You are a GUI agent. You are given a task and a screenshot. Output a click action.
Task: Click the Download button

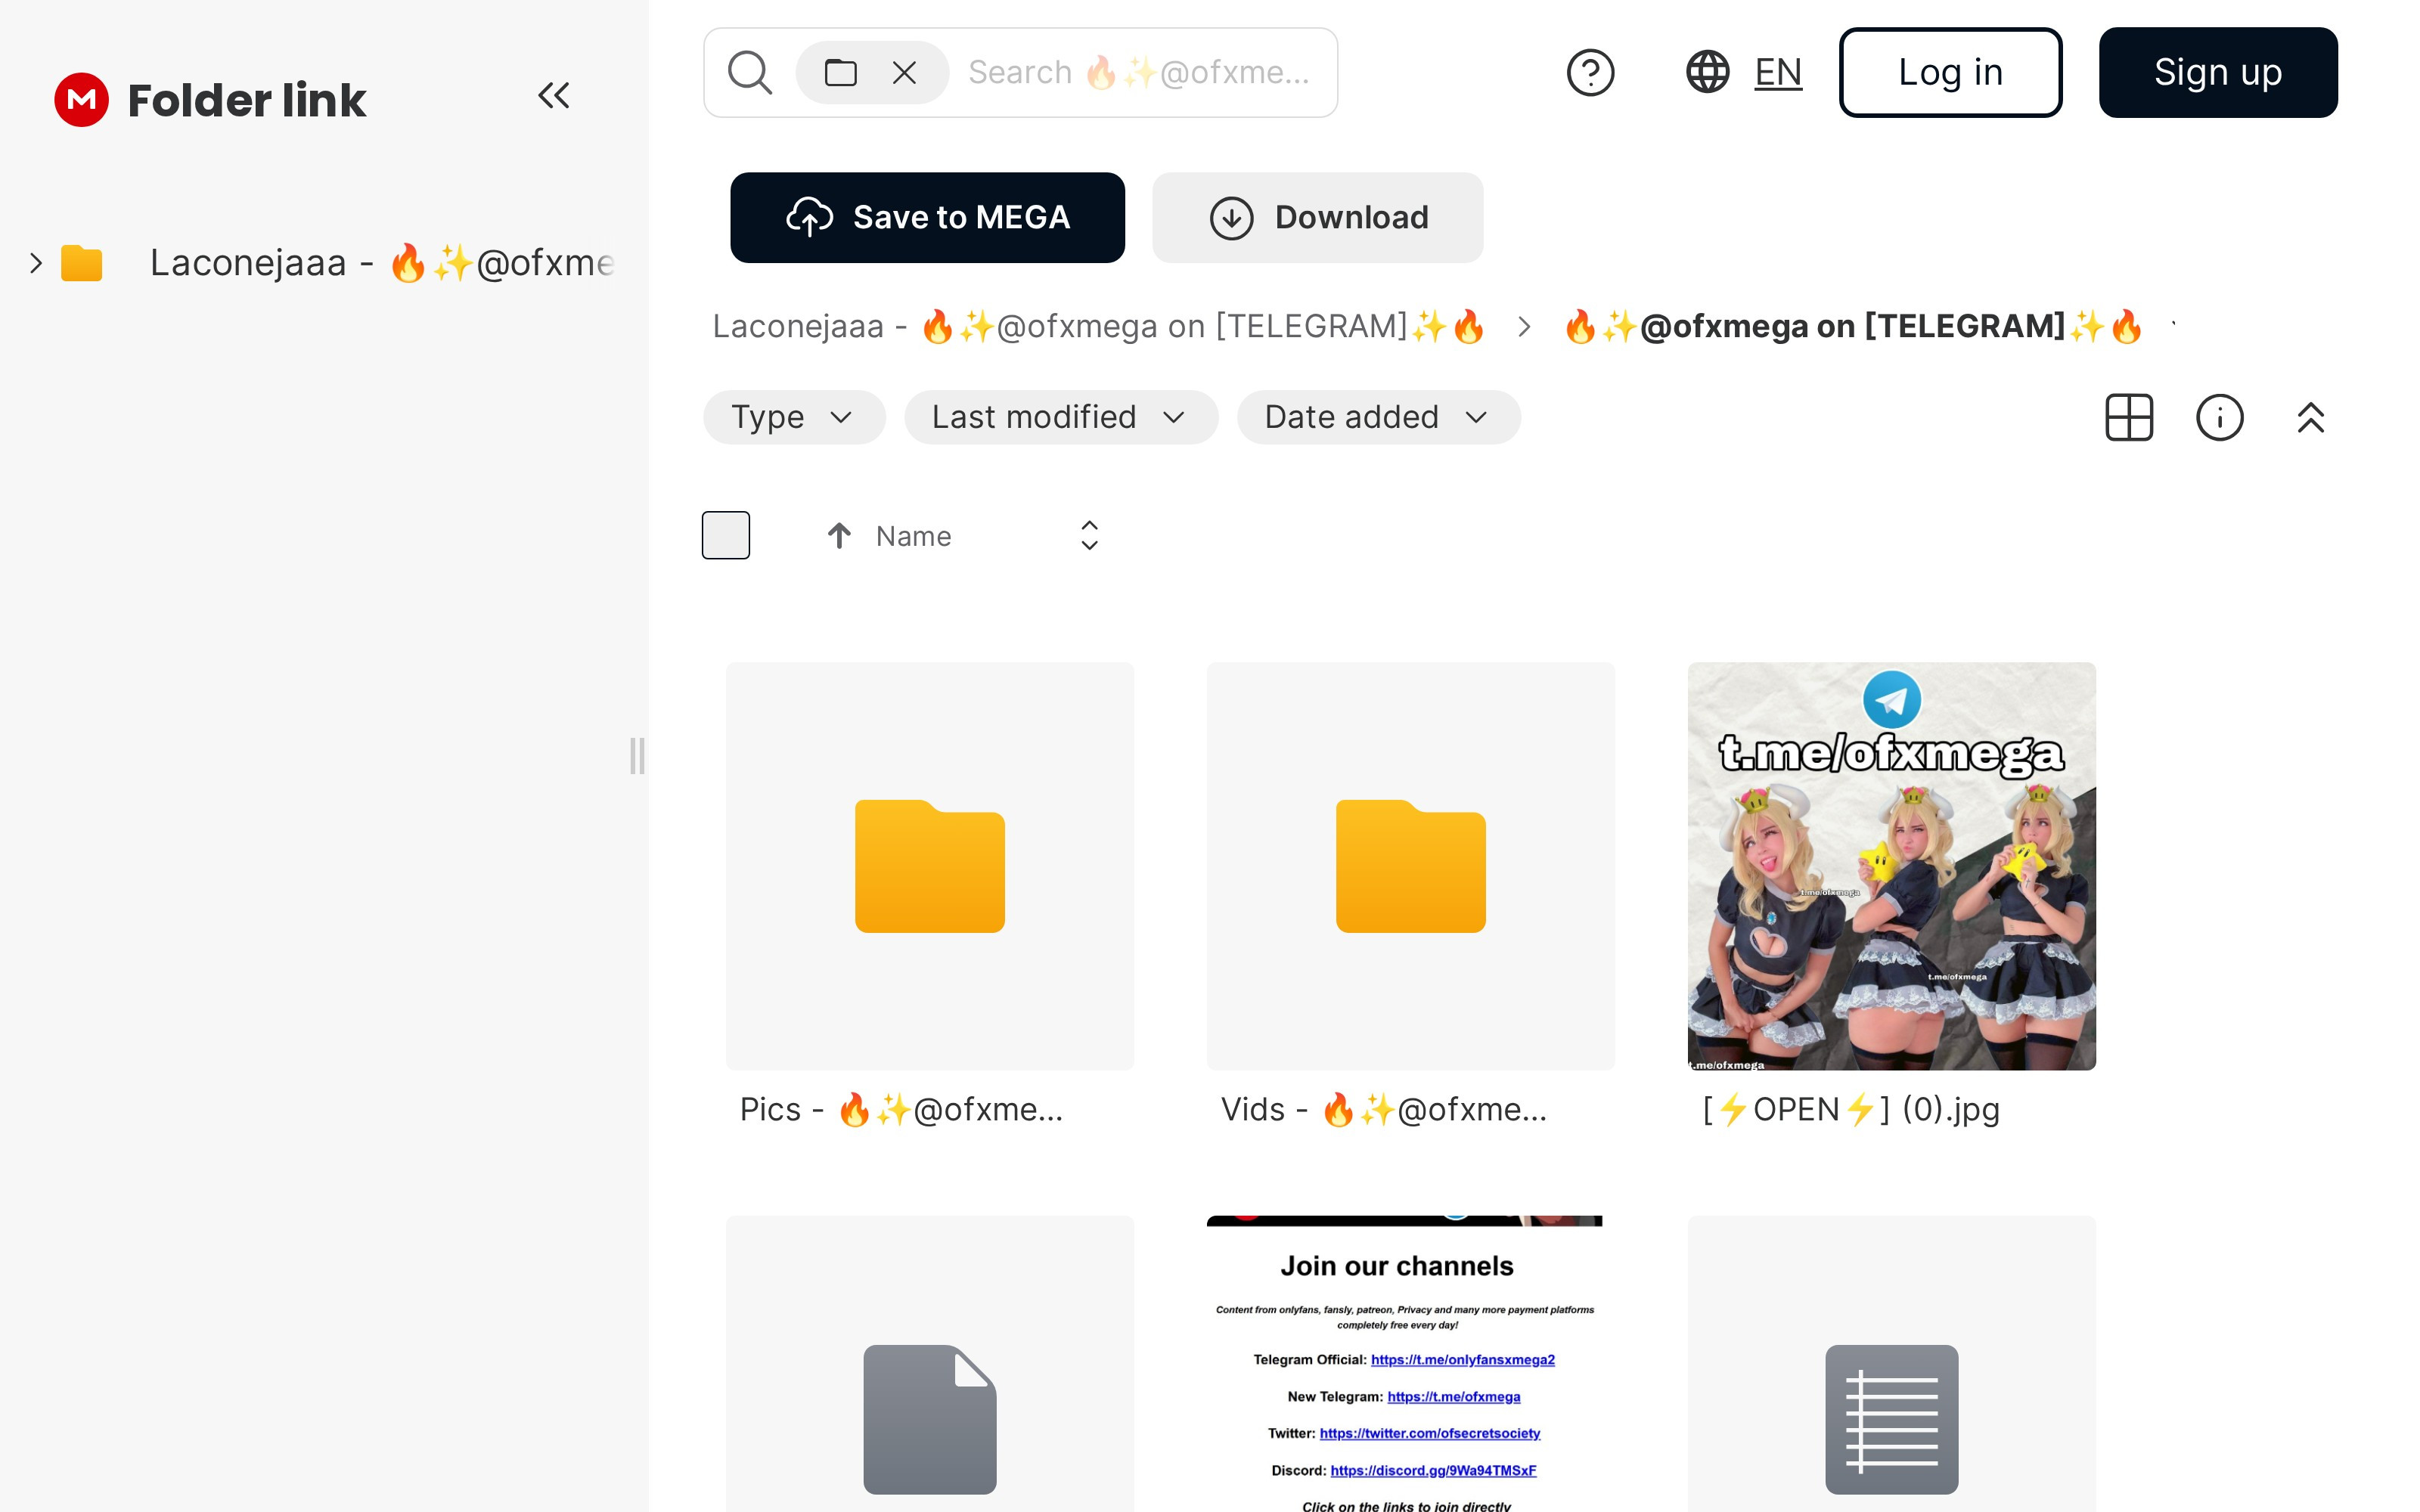pyautogui.click(x=1317, y=217)
